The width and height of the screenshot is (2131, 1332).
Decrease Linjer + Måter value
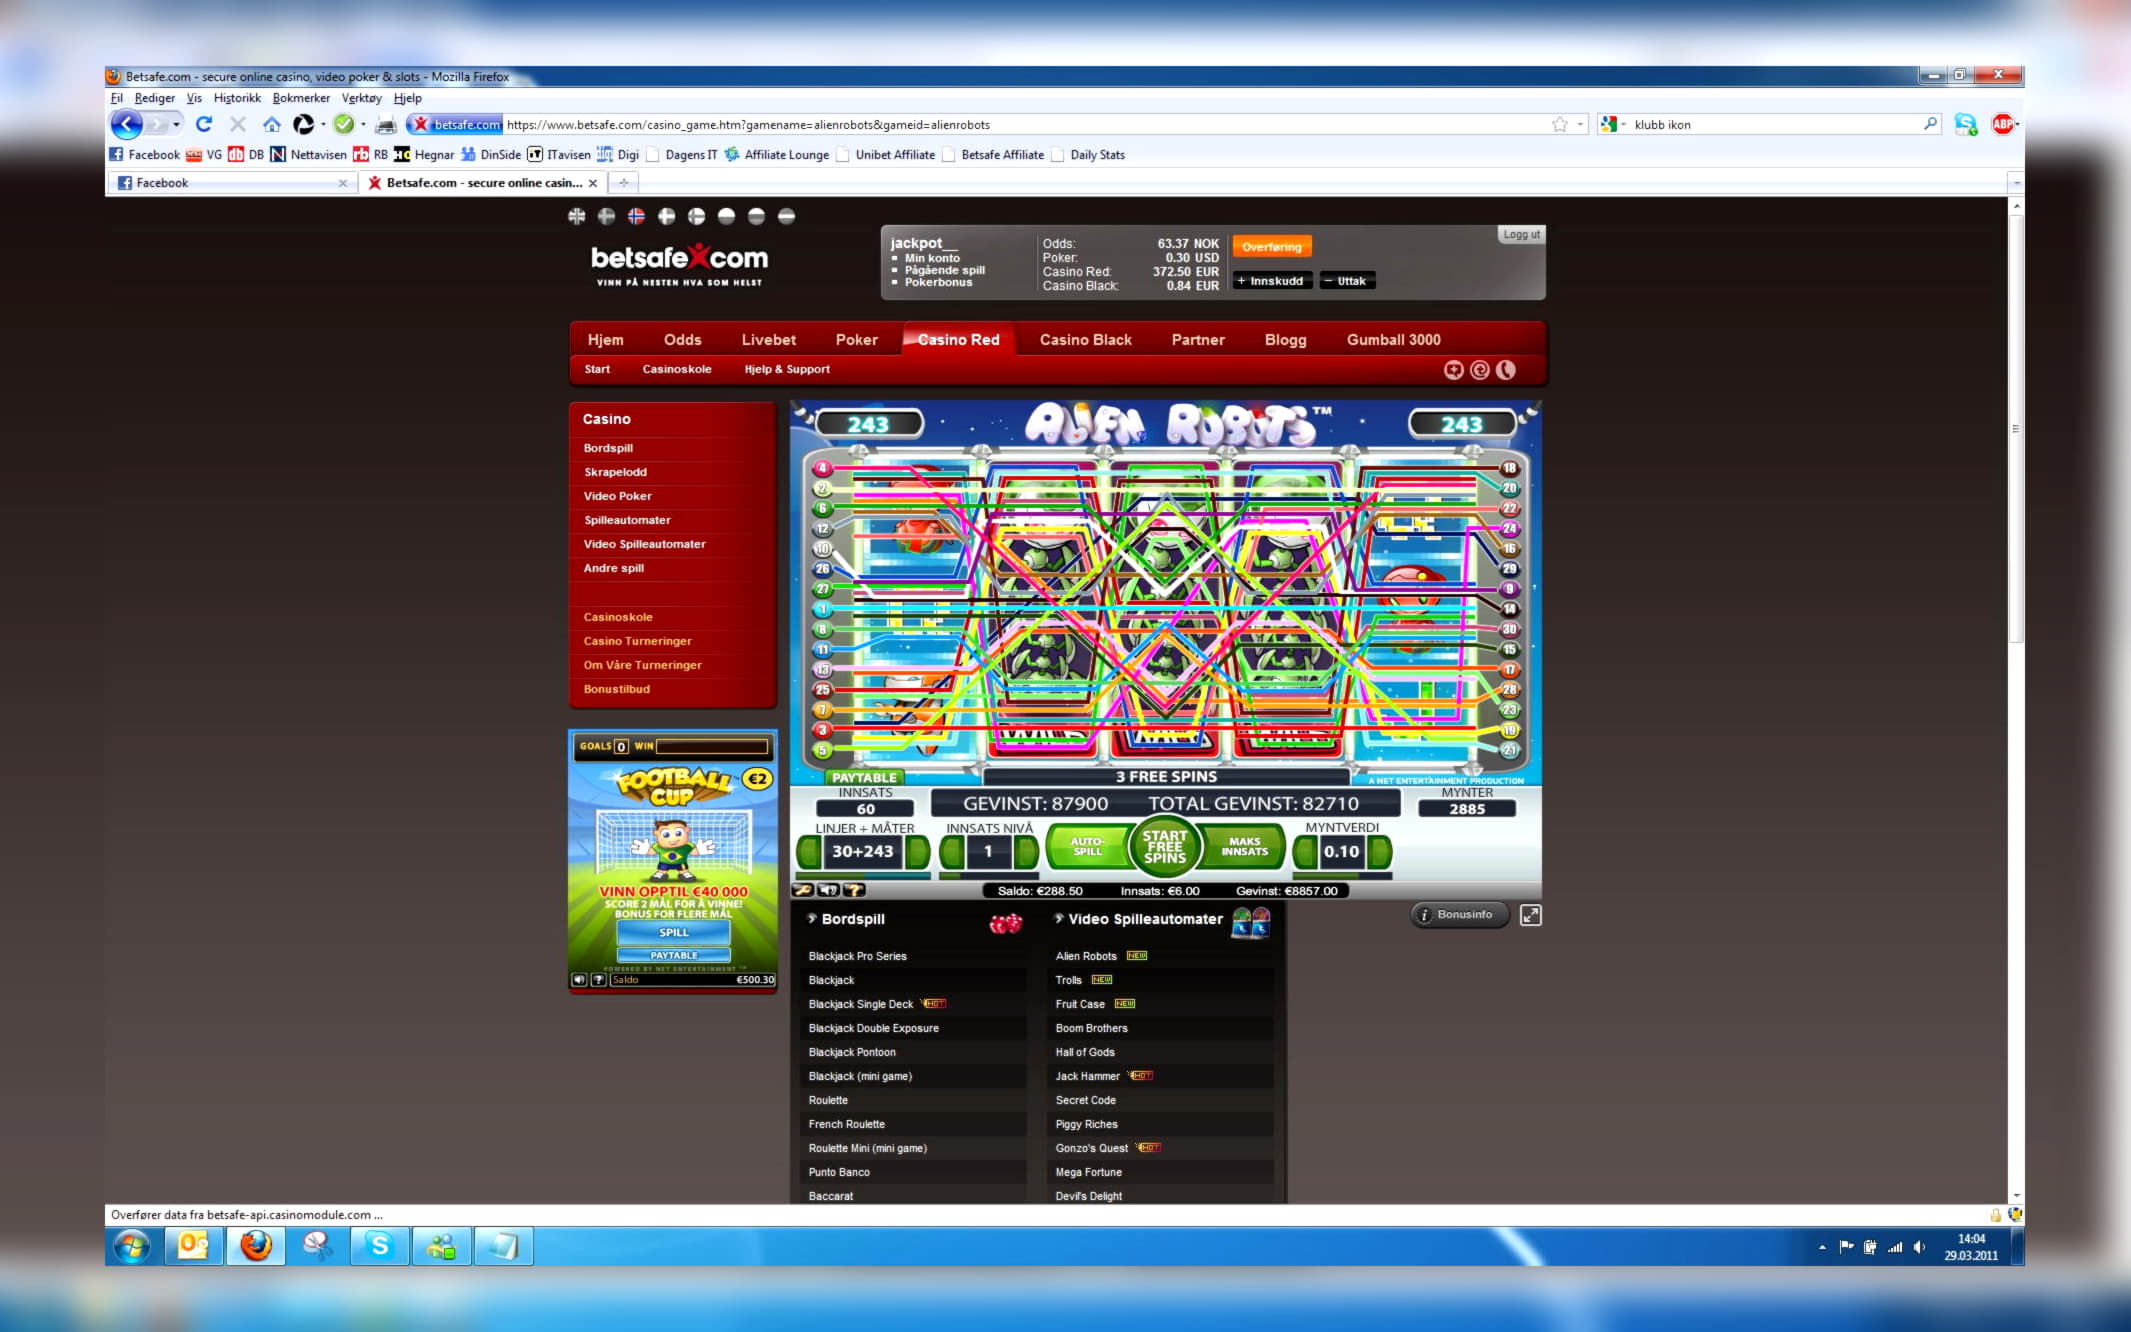pos(808,852)
